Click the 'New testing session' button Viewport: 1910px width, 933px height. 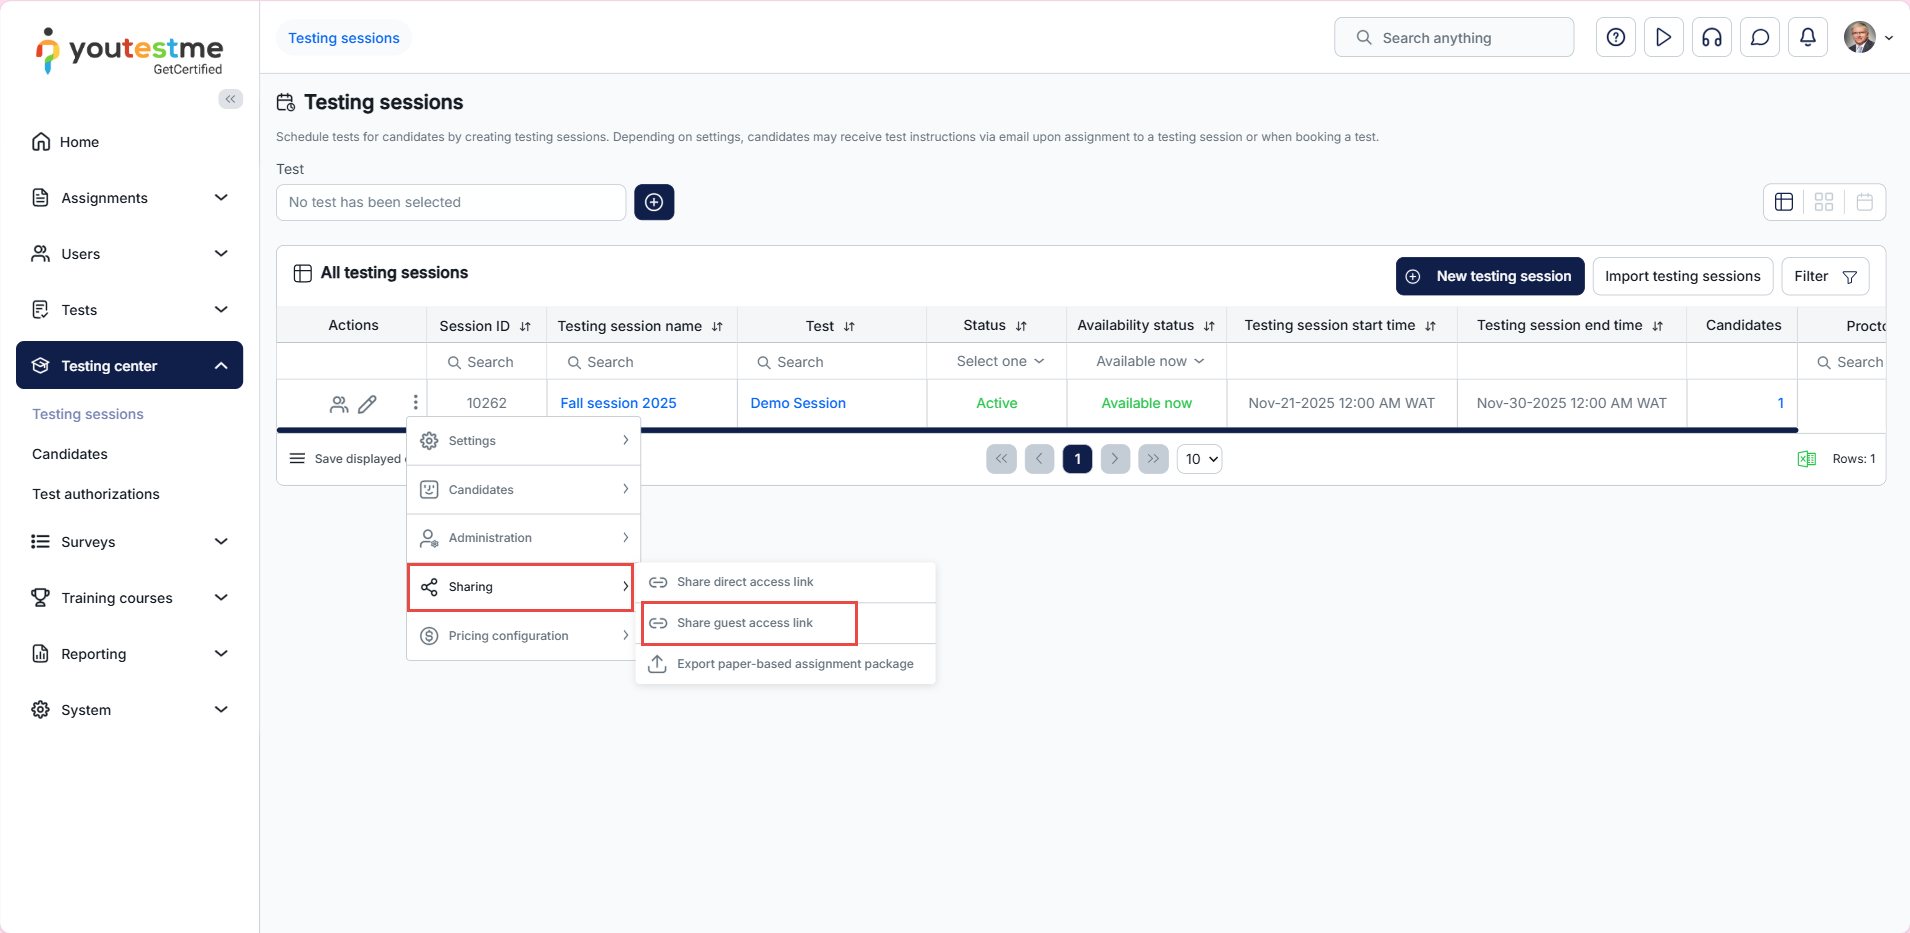point(1489,276)
